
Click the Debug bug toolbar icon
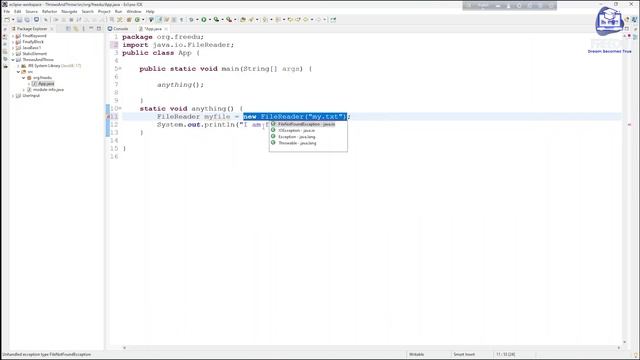click(x=191, y=20)
